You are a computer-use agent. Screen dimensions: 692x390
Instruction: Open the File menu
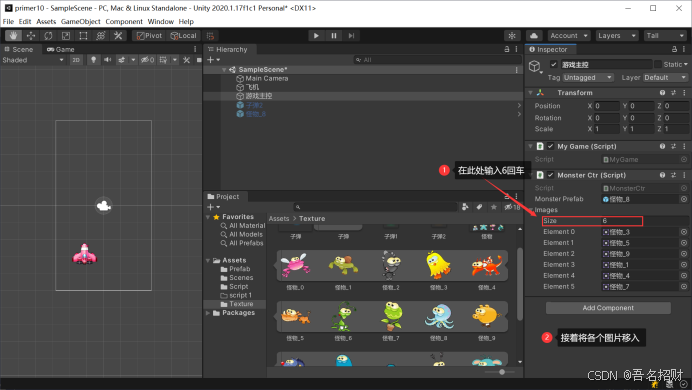(8, 21)
